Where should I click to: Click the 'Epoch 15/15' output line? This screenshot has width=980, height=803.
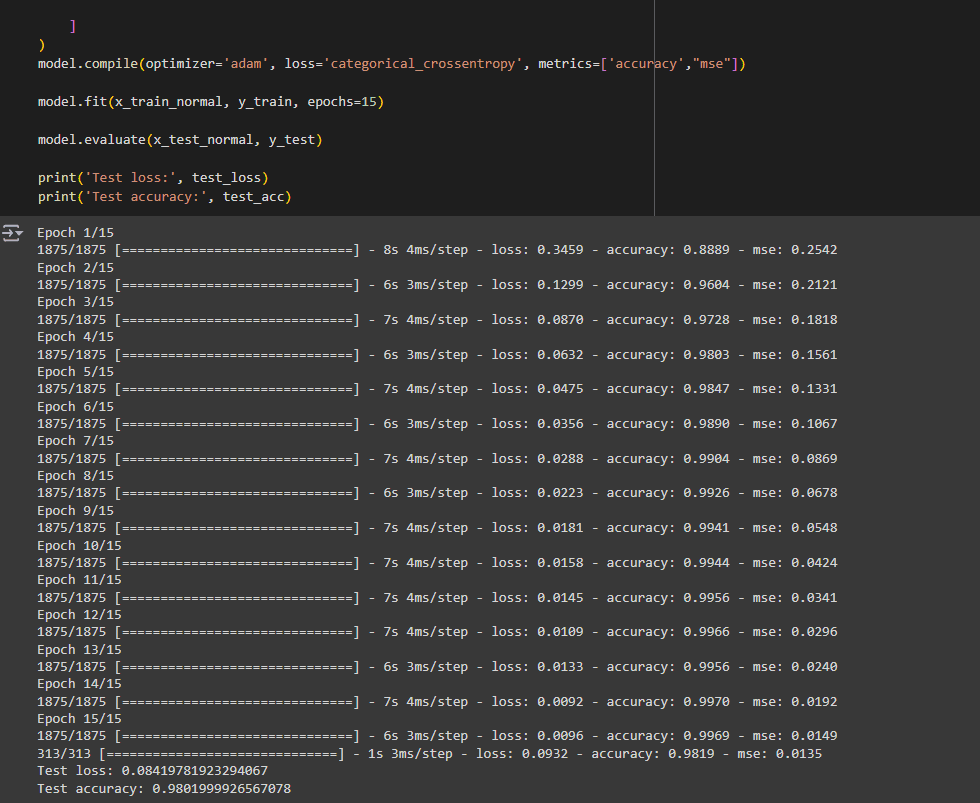[79, 719]
